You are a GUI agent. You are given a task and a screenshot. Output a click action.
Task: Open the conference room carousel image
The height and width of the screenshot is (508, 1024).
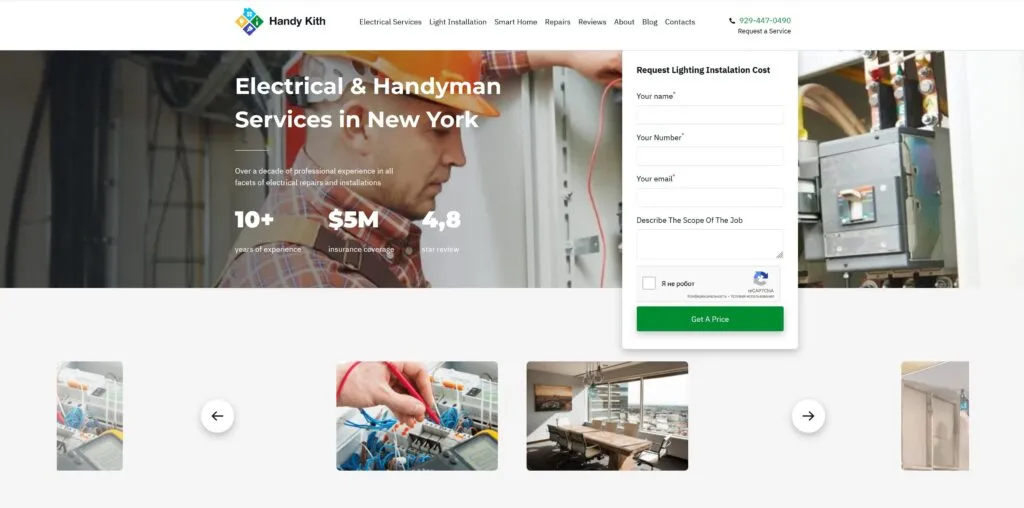click(607, 416)
